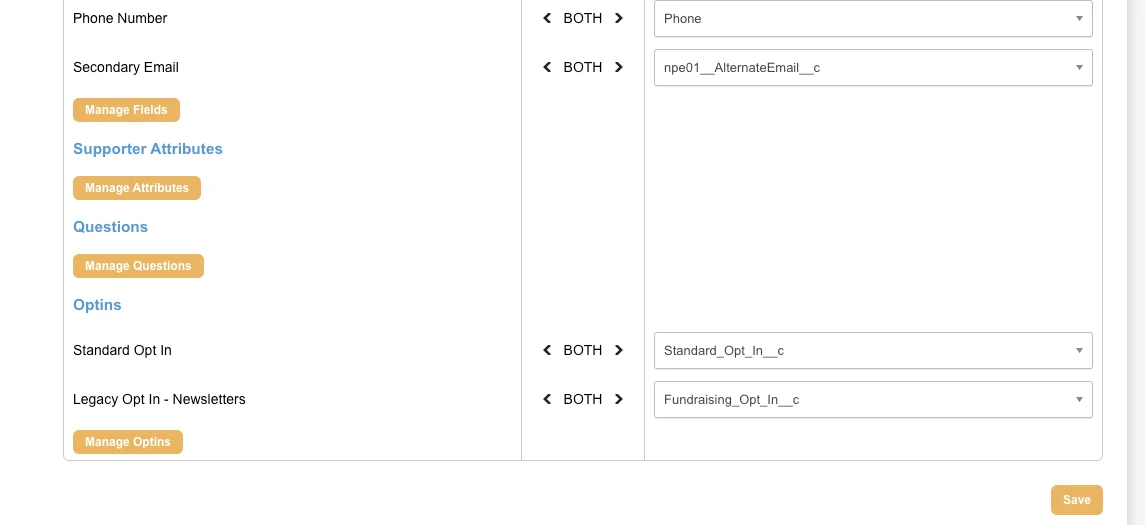Open the Standard_Opt_In__c dropdown
The width and height of the screenshot is (1145, 525).
[872, 350]
